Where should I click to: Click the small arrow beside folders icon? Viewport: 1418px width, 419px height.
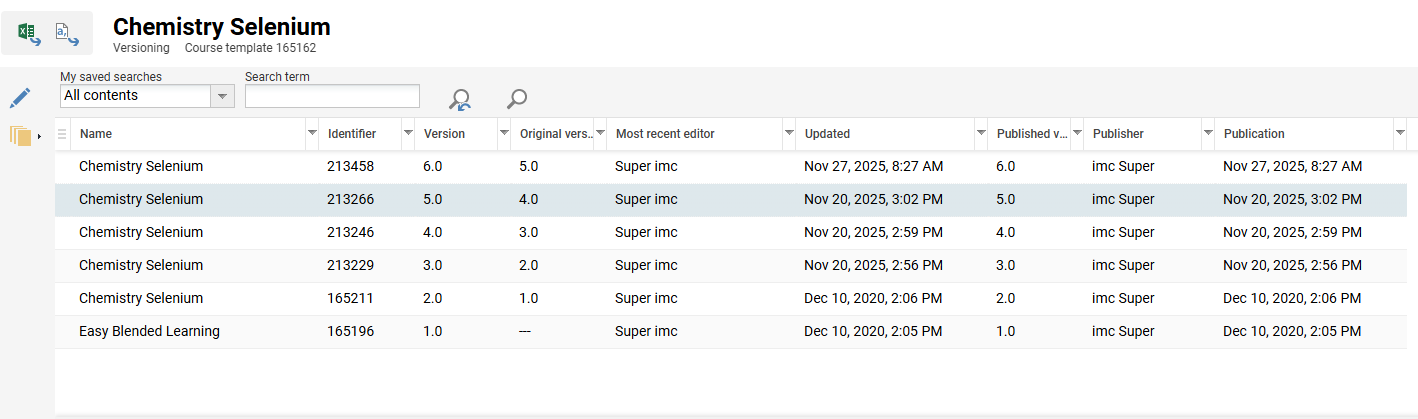coord(39,136)
